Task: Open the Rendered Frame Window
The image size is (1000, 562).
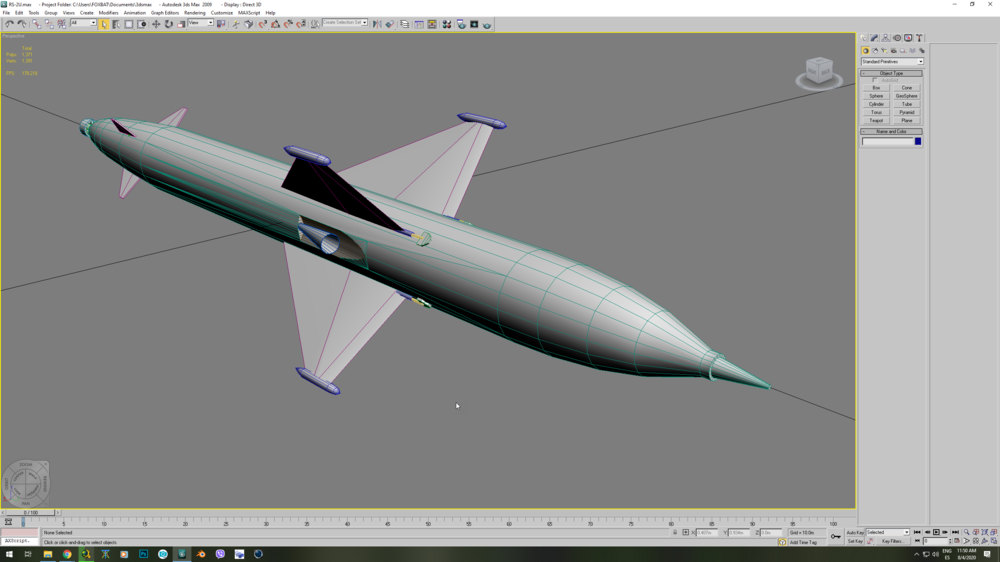Action: click(474, 24)
